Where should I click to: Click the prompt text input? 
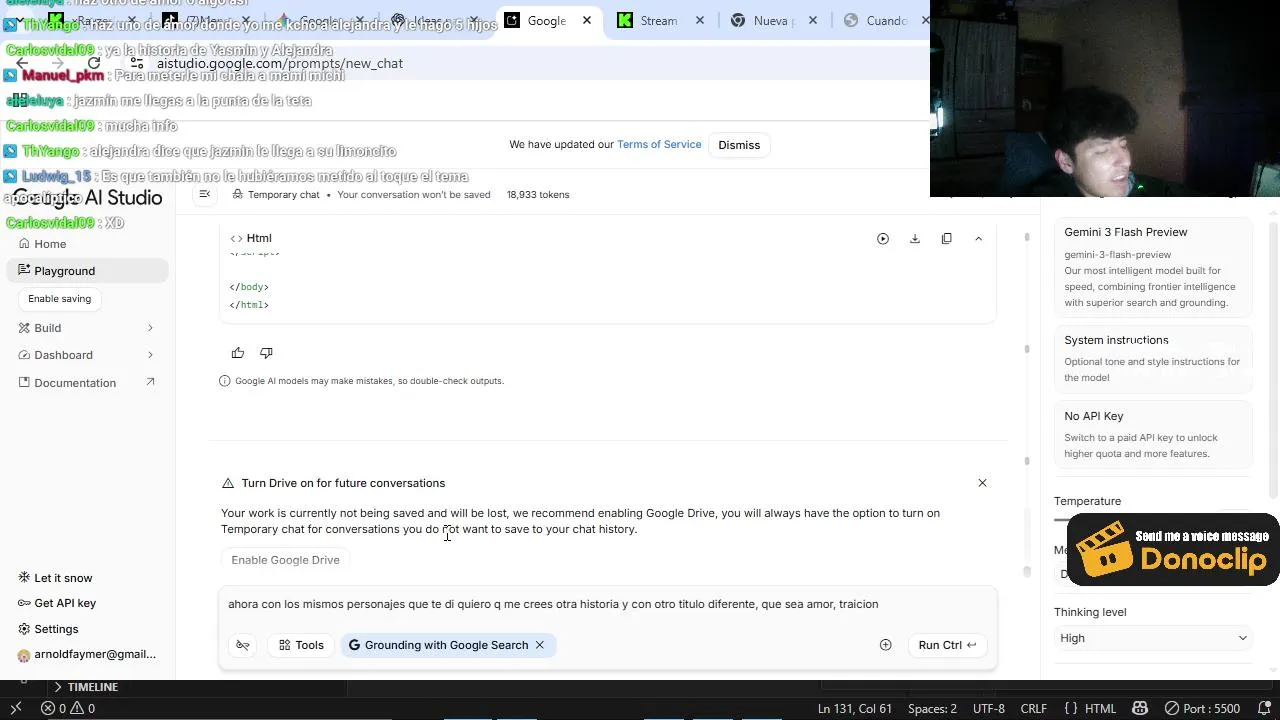[607, 604]
